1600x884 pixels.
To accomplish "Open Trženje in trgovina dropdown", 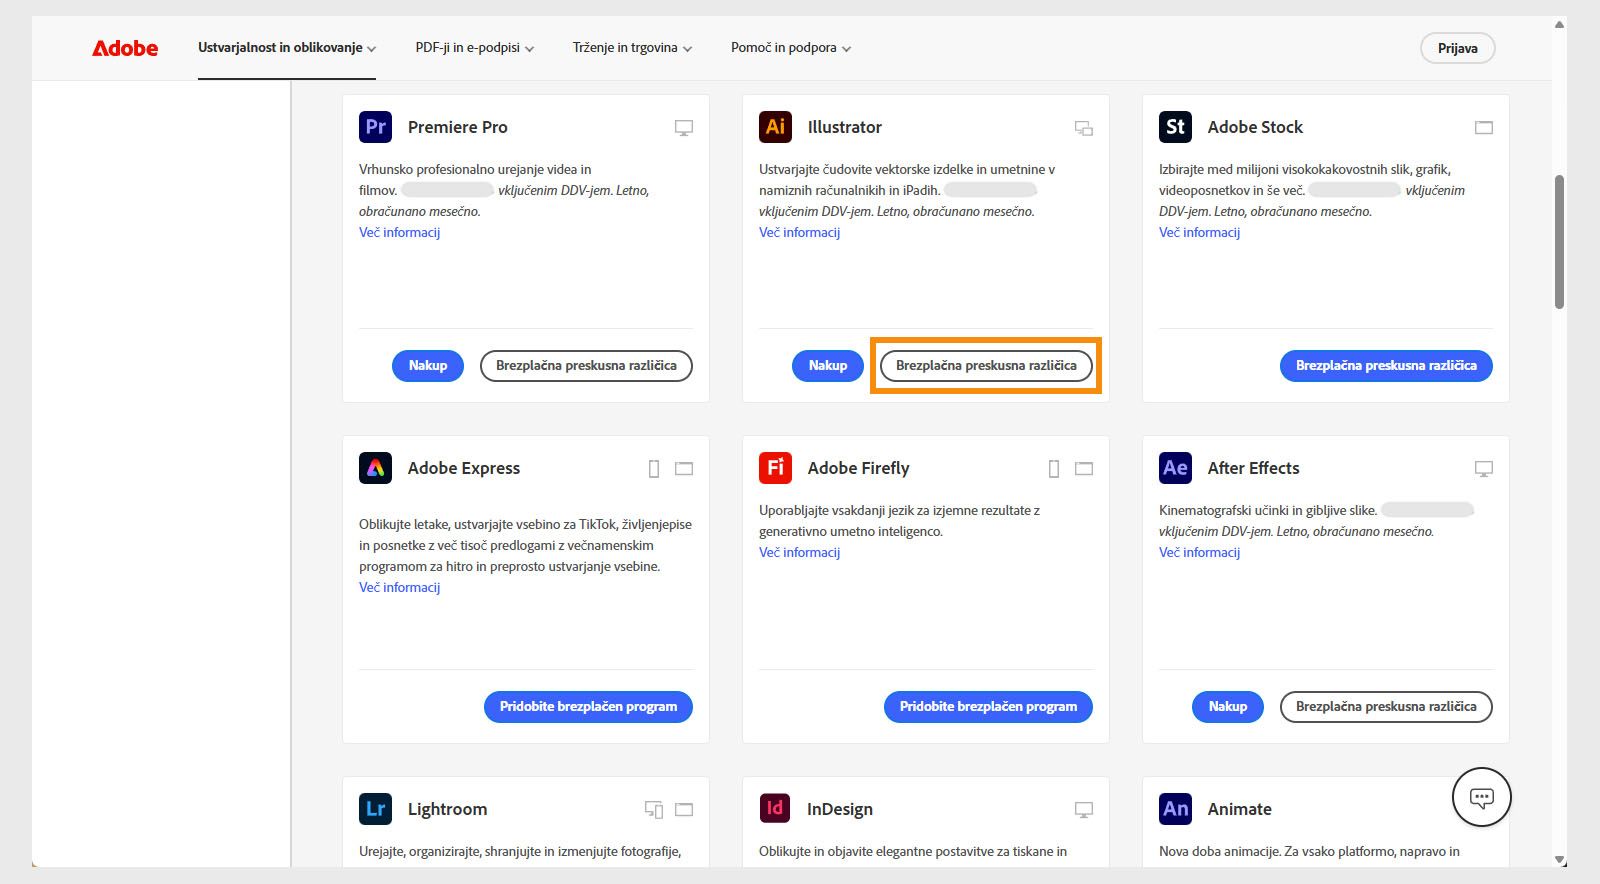I will 632,48.
